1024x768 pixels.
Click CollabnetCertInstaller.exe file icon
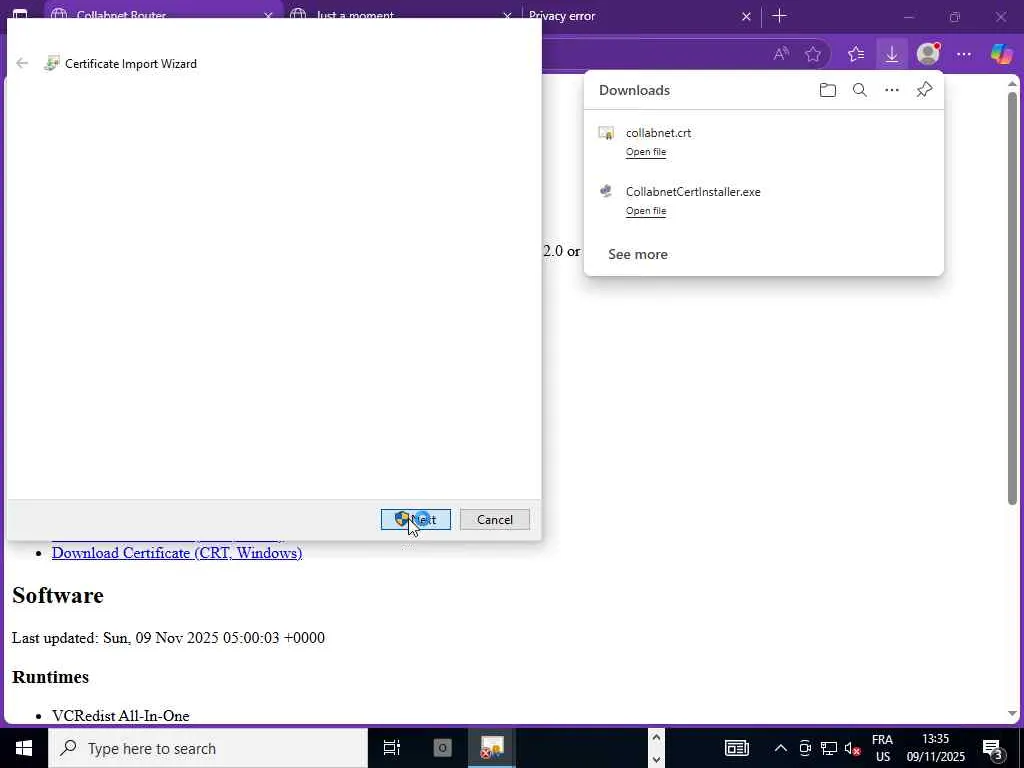(x=606, y=191)
